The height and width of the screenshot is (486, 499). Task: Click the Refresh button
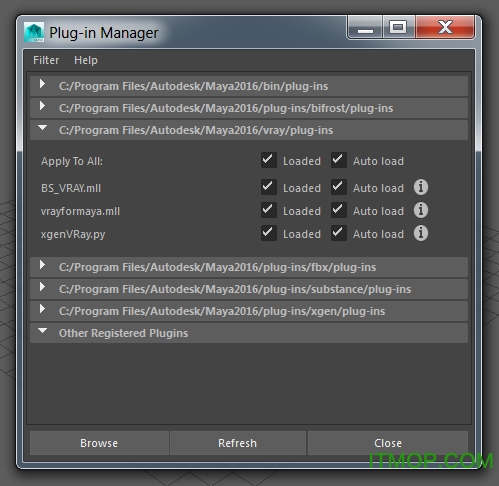tap(238, 443)
